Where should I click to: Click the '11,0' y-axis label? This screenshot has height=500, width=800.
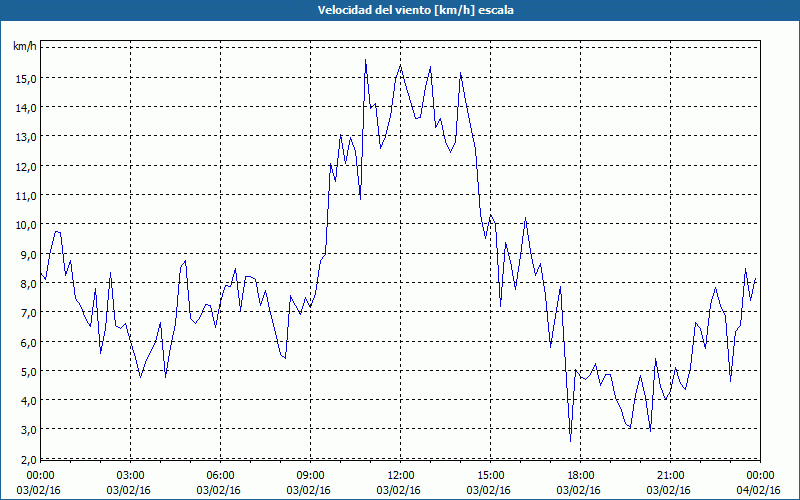point(26,196)
